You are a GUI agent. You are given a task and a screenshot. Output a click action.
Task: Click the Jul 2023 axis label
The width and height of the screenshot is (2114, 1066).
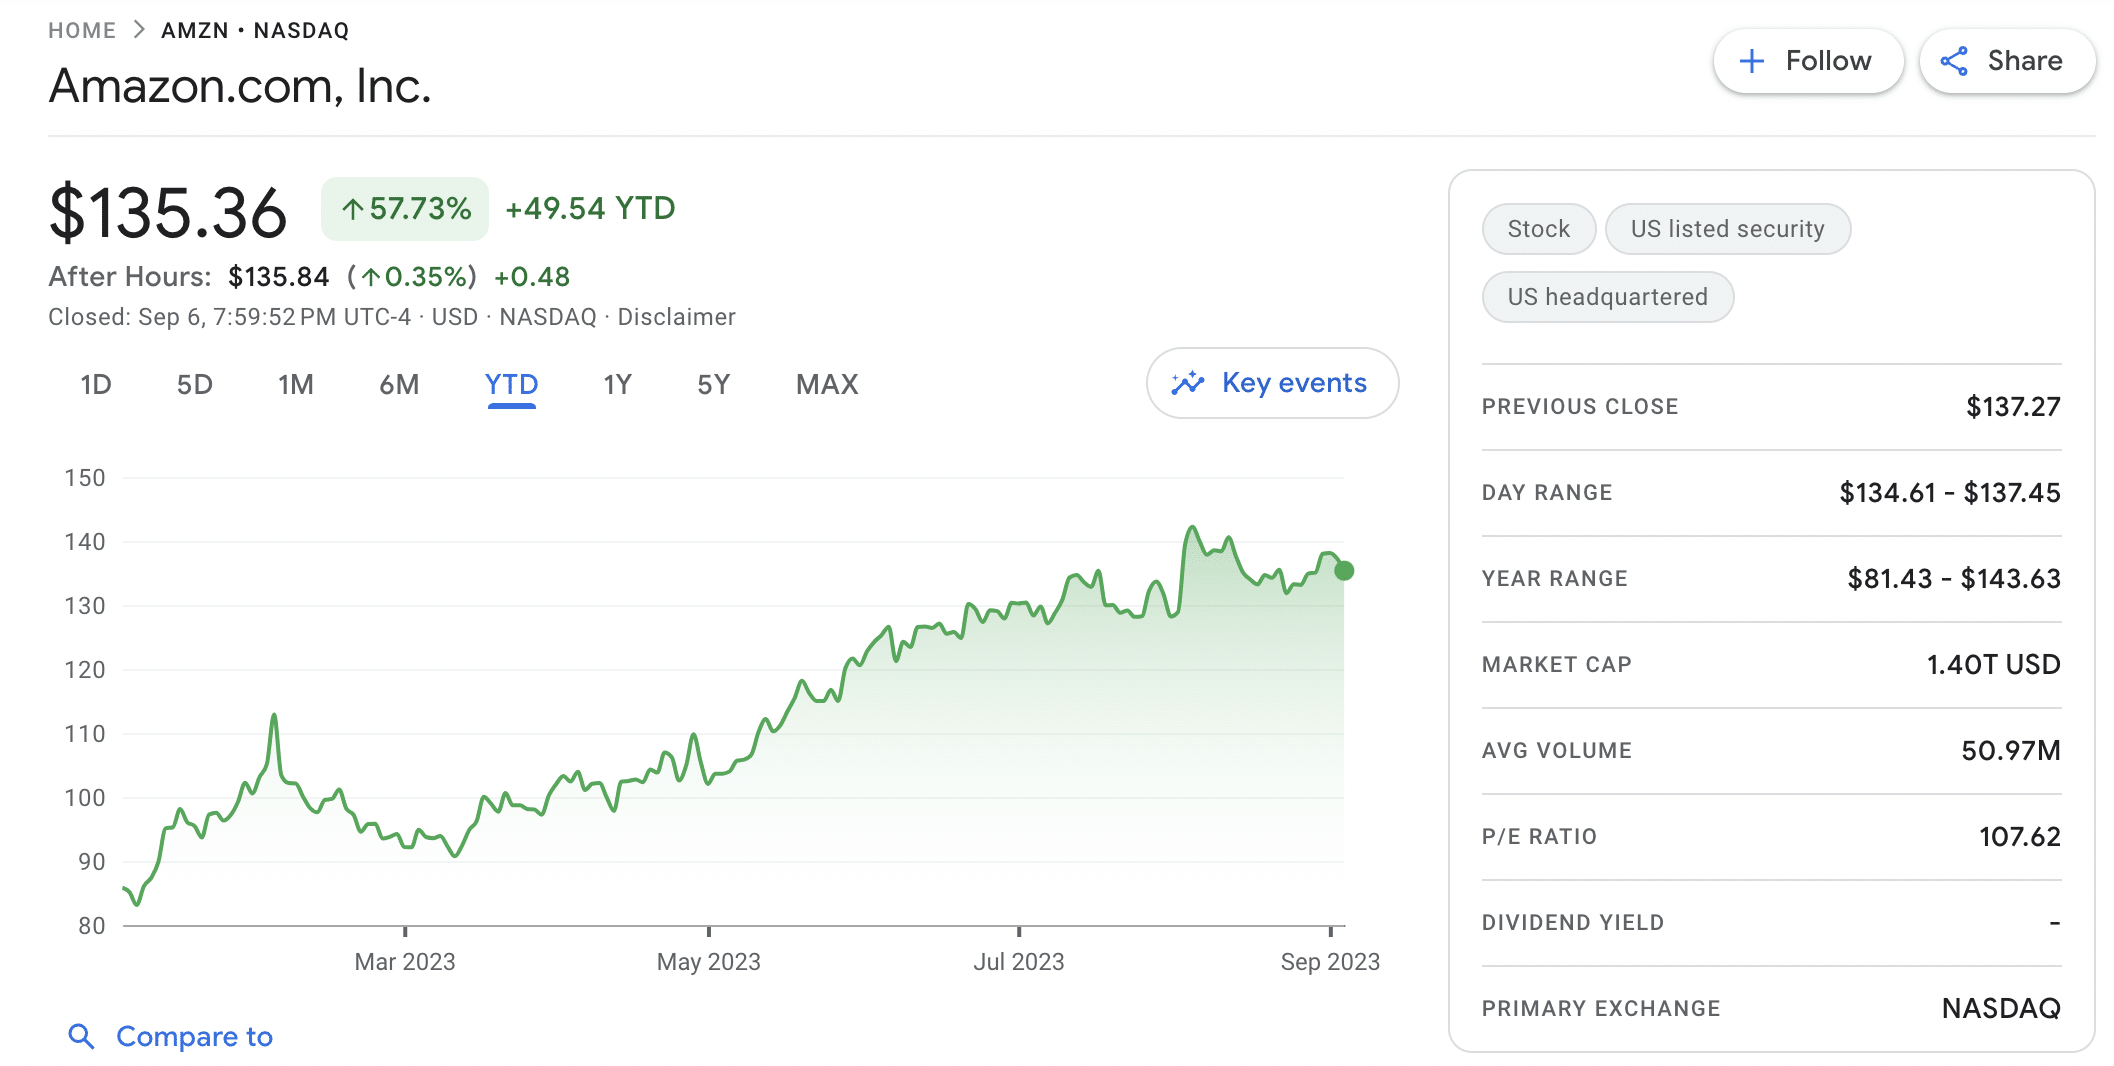[x=1019, y=962]
